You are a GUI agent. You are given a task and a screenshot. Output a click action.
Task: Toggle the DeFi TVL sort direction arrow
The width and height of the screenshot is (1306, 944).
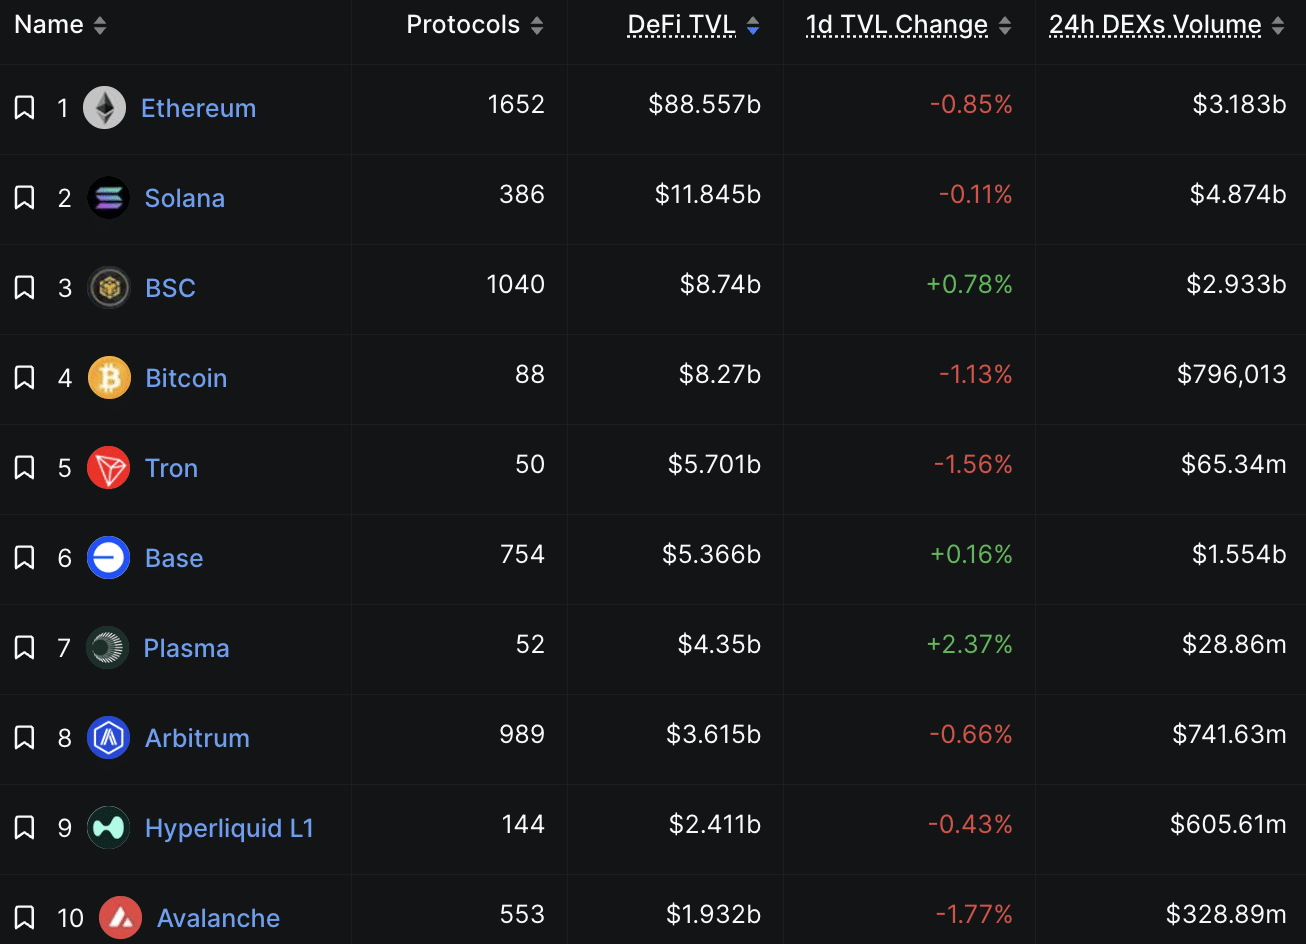(x=753, y=26)
